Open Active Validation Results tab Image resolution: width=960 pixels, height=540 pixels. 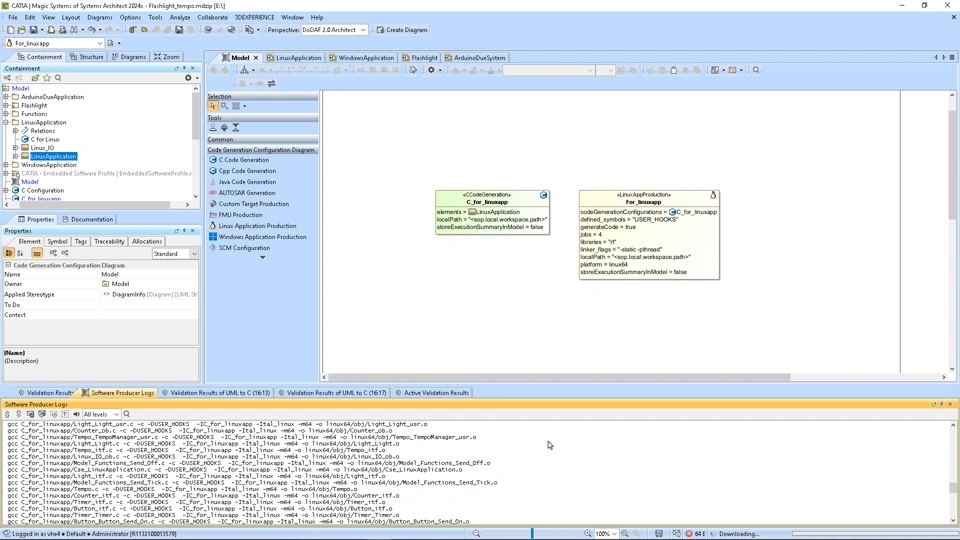(432, 392)
